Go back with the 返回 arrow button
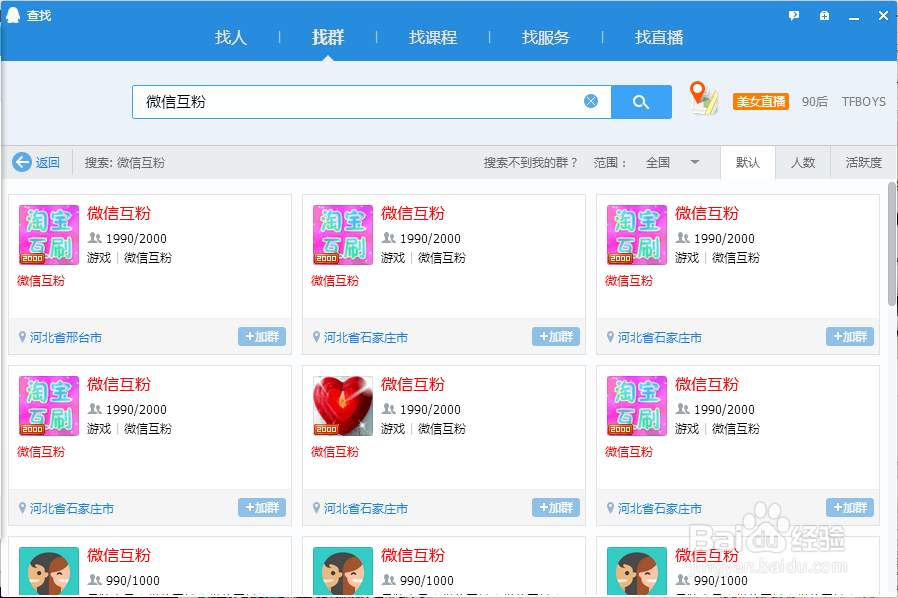The image size is (898, 598). (36, 162)
